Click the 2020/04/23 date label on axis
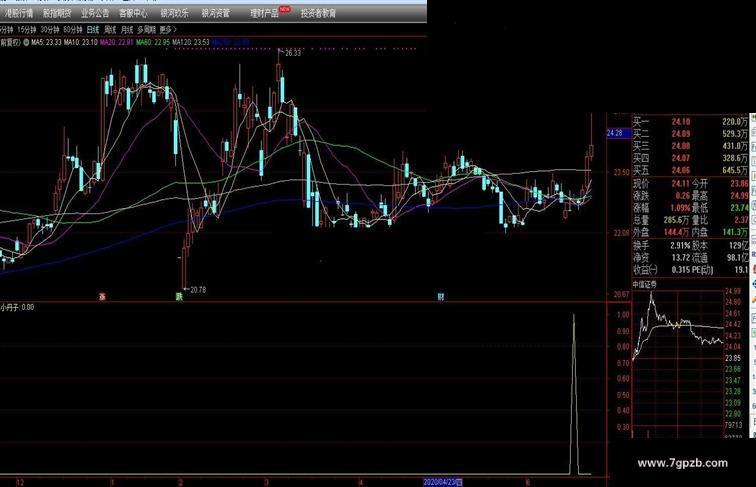The height and width of the screenshot is (487, 756). (x=443, y=482)
